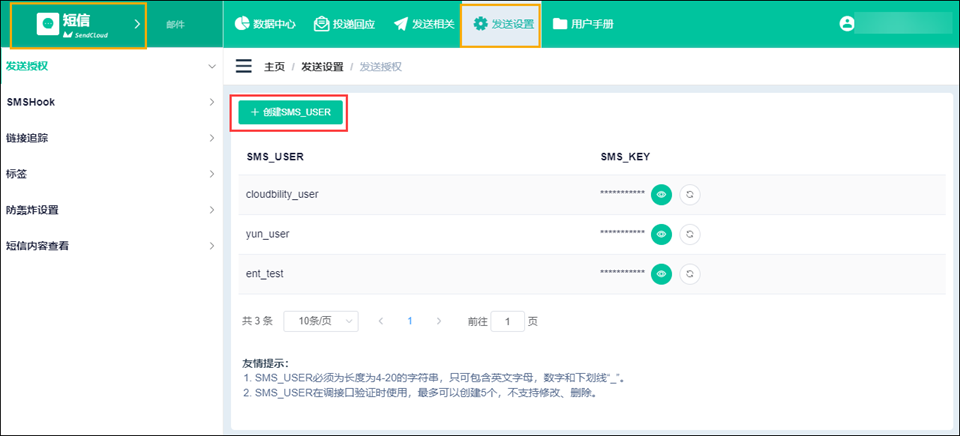Image resolution: width=960 pixels, height=436 pixels.
Task: Expand SMSHook sidebar section
Action: (x=110, y=102)
